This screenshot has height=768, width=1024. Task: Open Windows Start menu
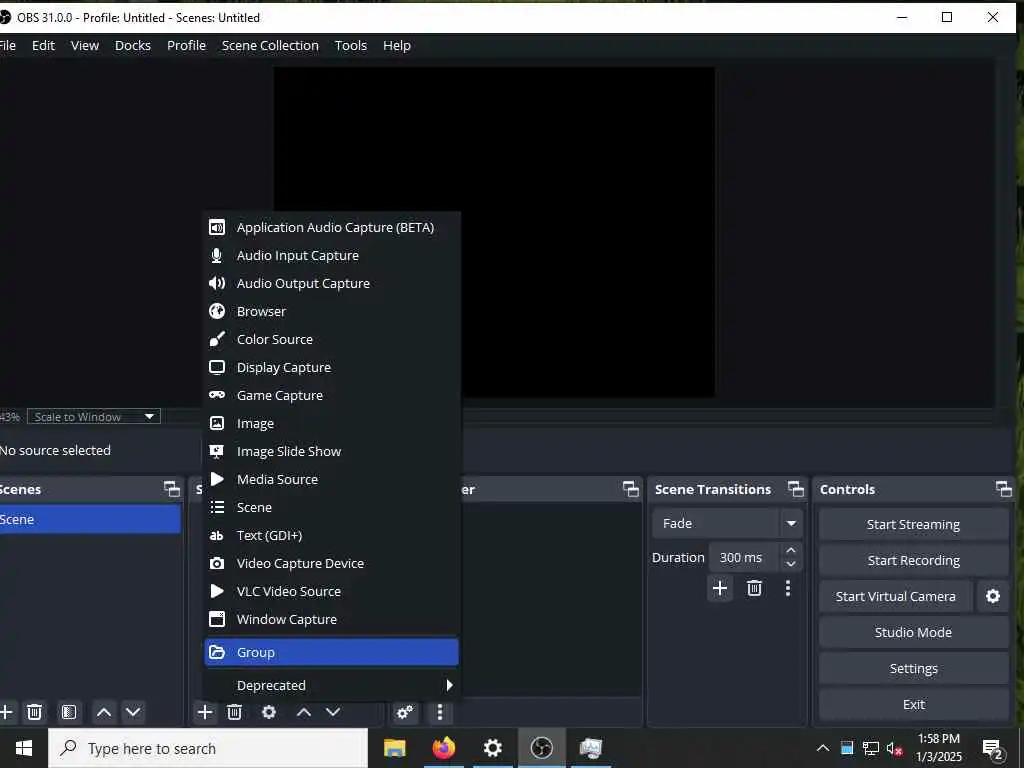point(24,748)
